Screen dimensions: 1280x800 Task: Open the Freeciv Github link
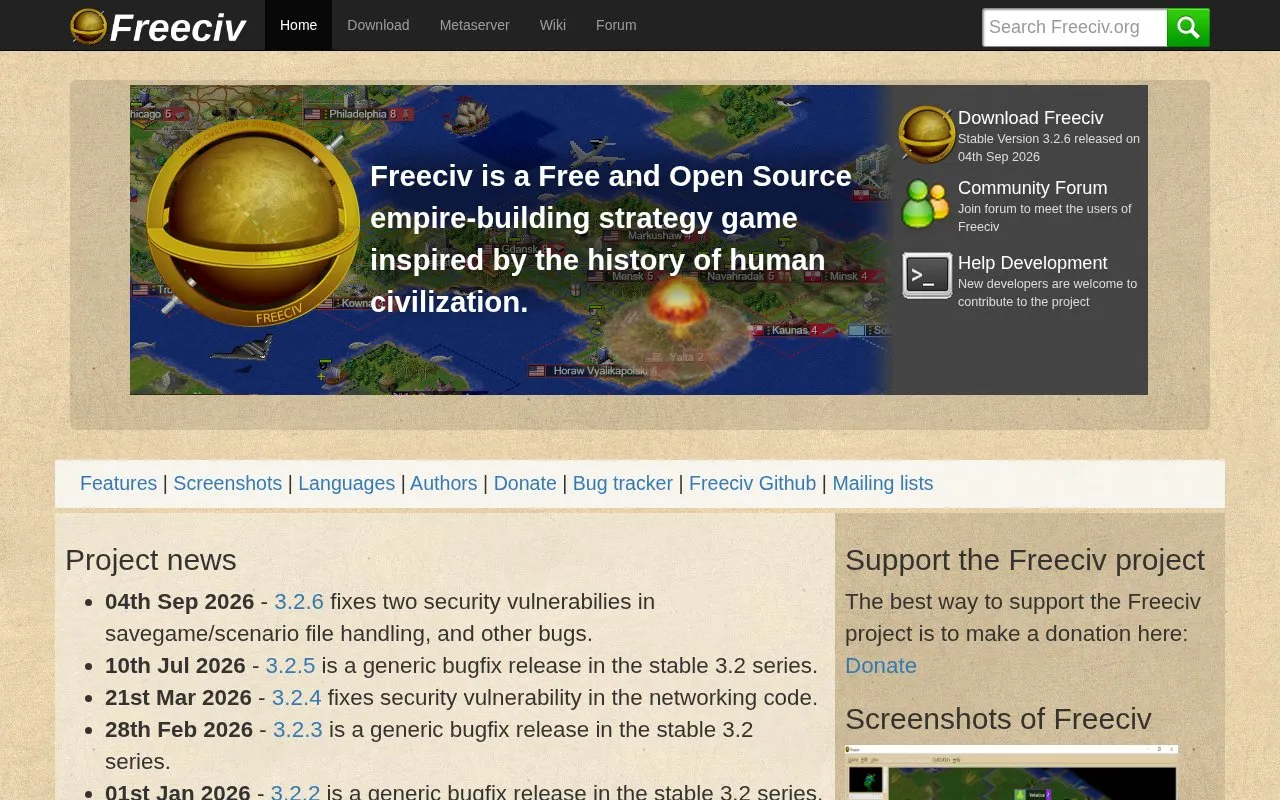(x=753, y=483)
